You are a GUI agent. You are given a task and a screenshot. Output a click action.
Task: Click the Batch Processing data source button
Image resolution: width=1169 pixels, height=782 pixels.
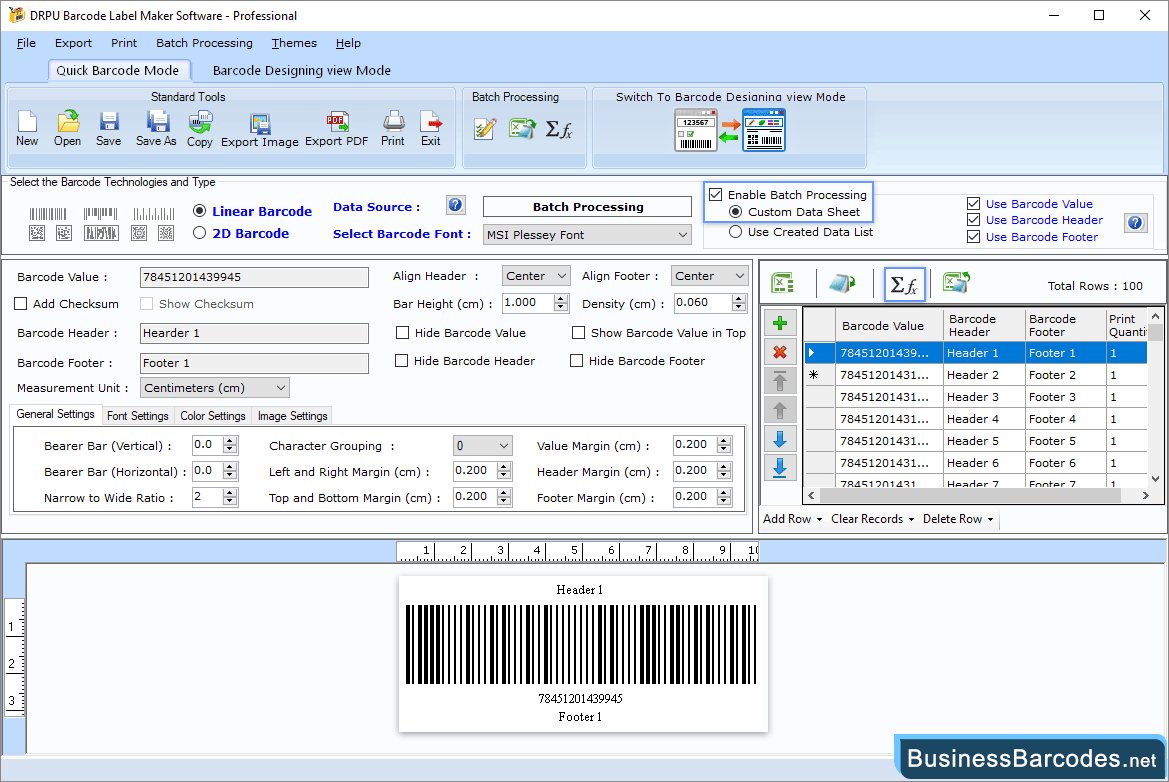point(587,206)
